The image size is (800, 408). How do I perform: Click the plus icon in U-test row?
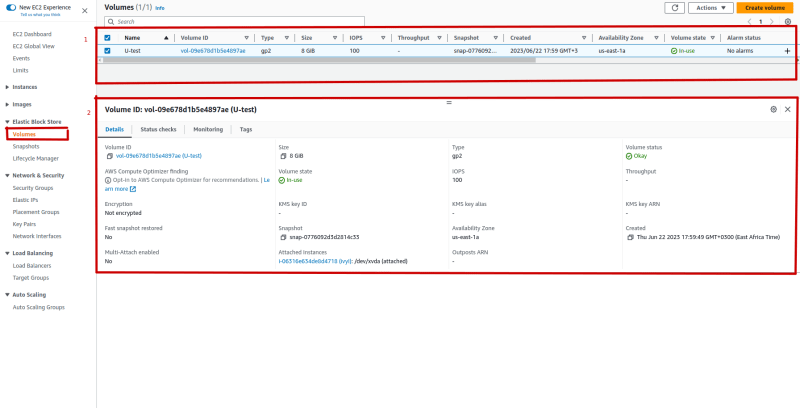(787, 51)
